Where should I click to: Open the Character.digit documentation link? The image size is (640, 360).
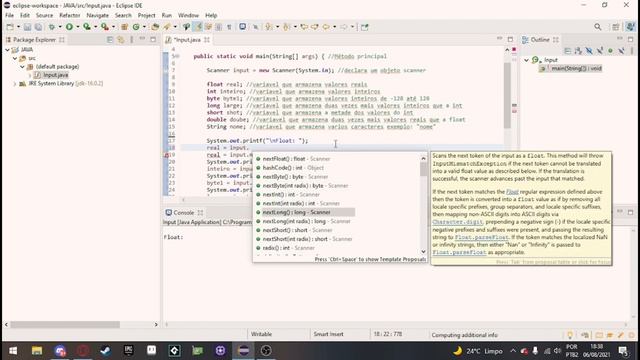point(458,222)
